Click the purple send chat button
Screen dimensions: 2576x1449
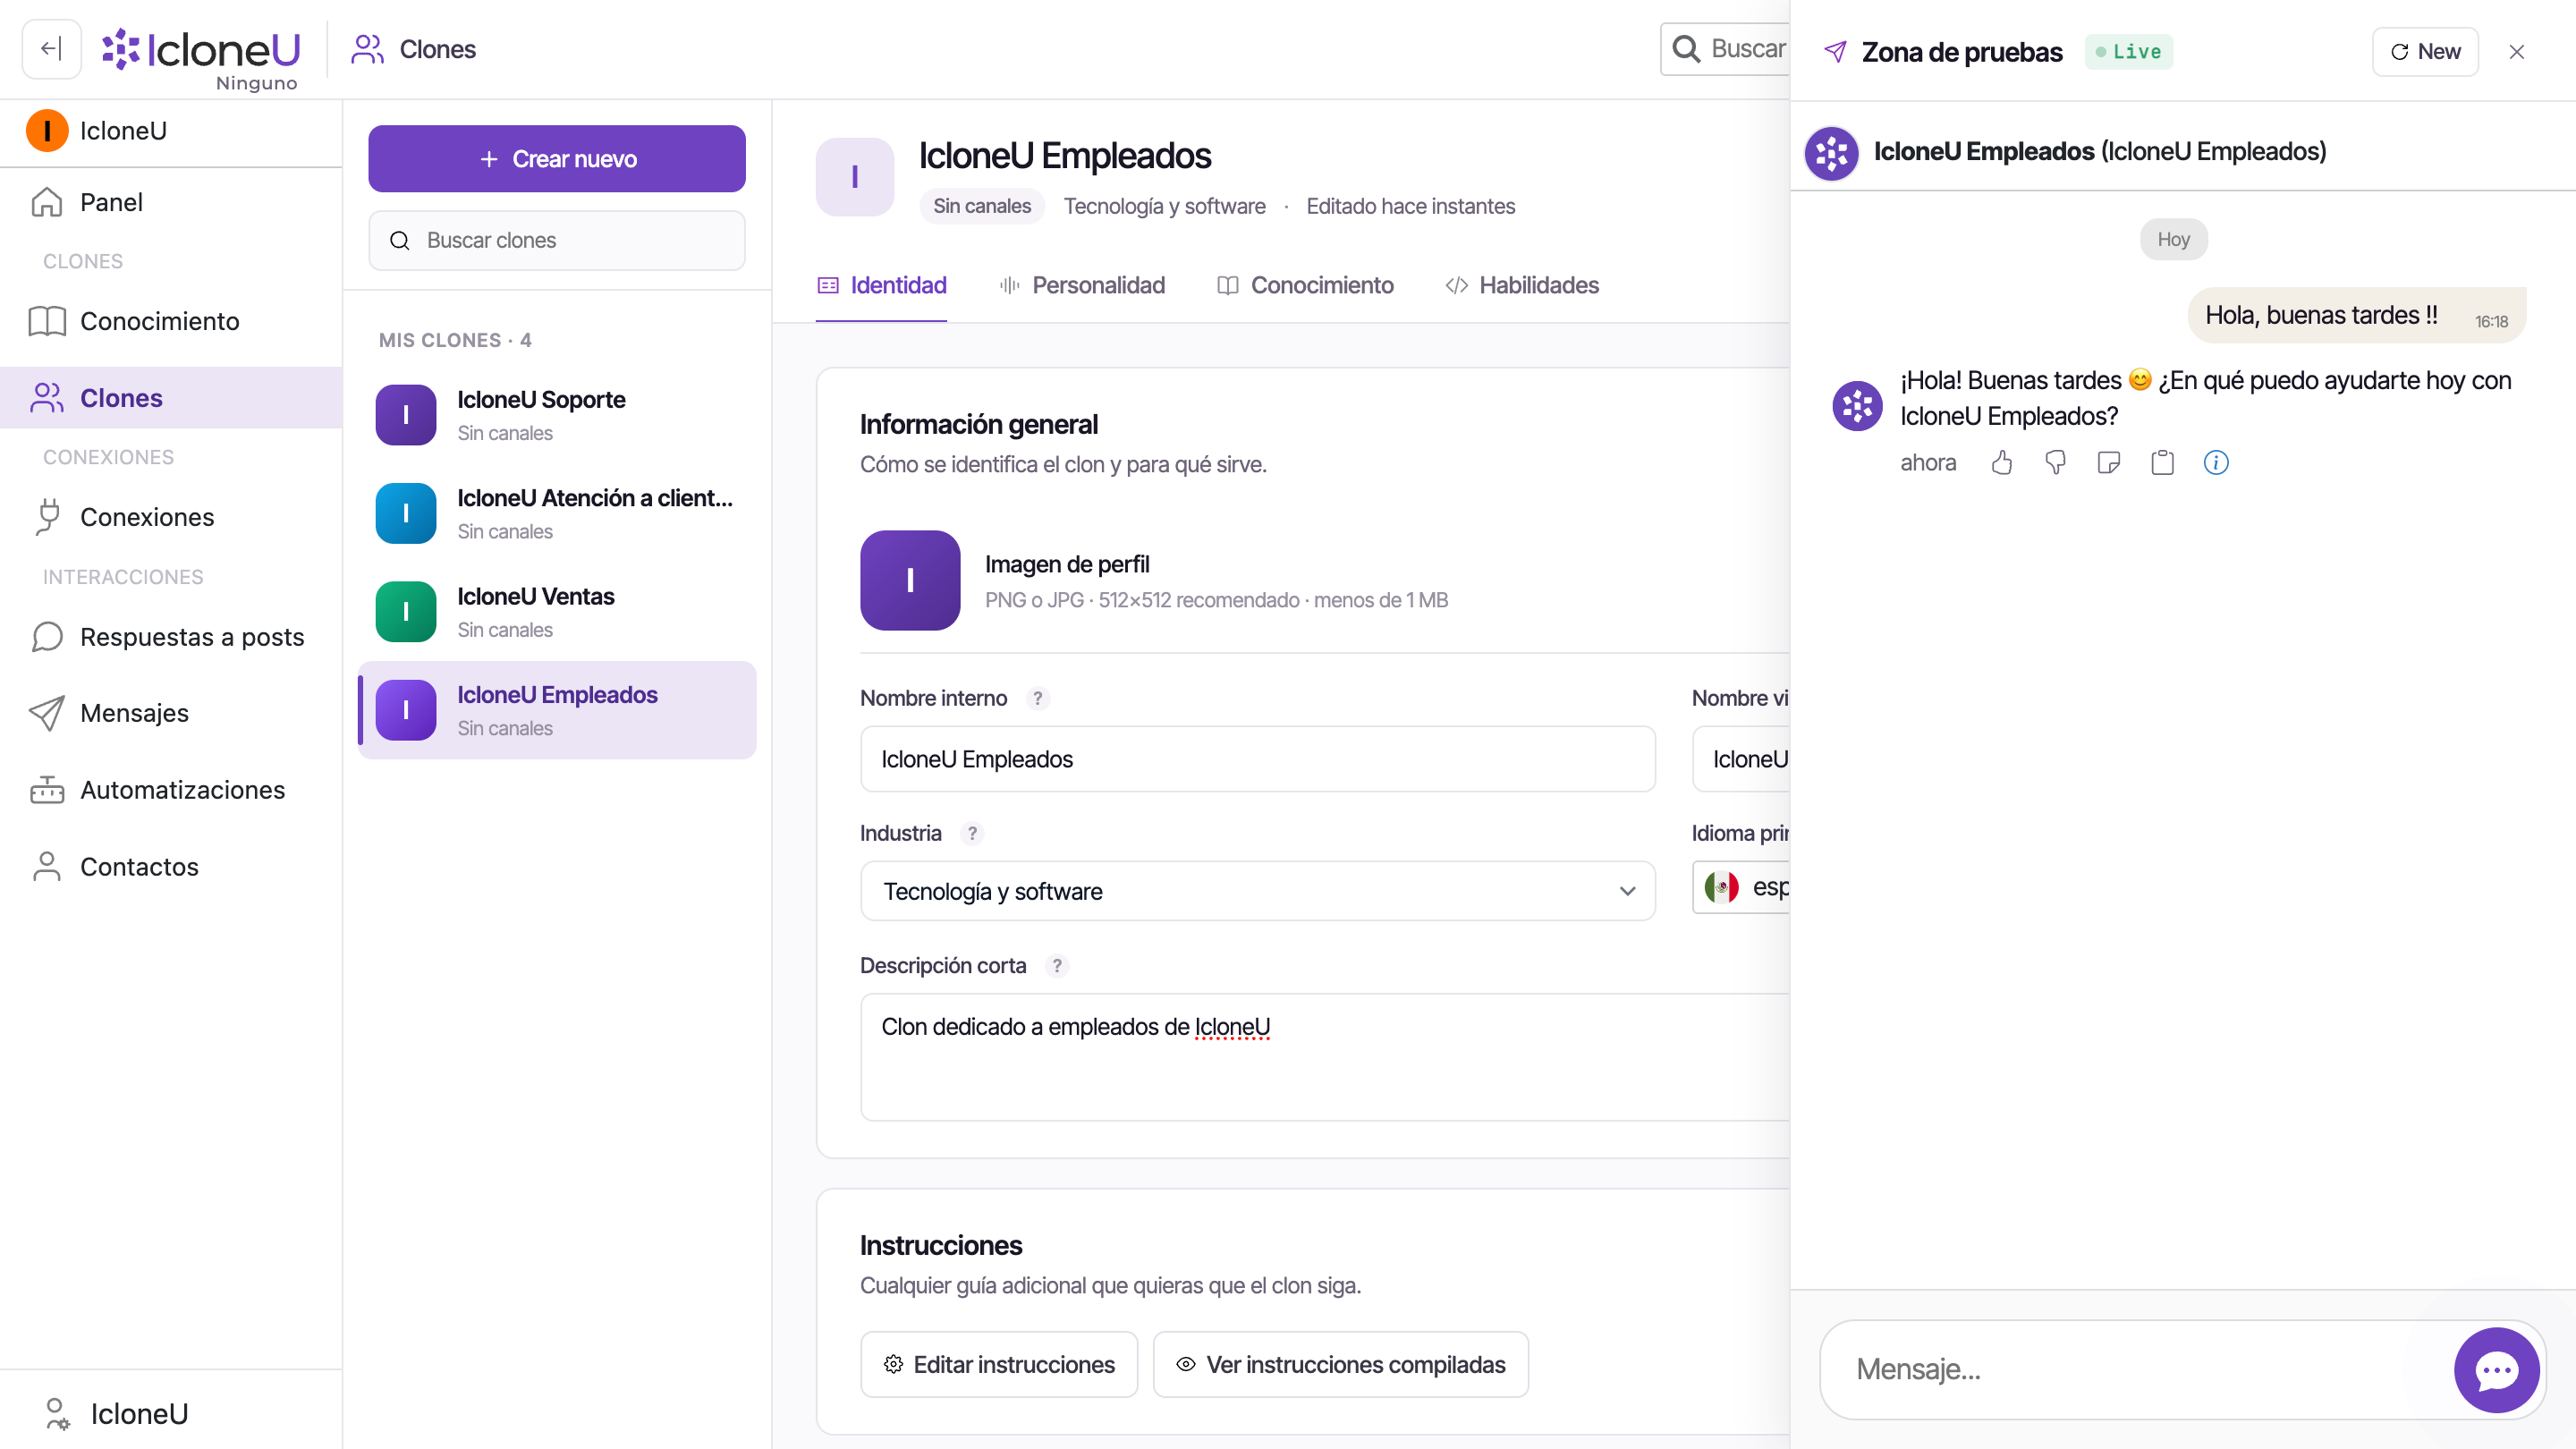click(2496, 1370)
